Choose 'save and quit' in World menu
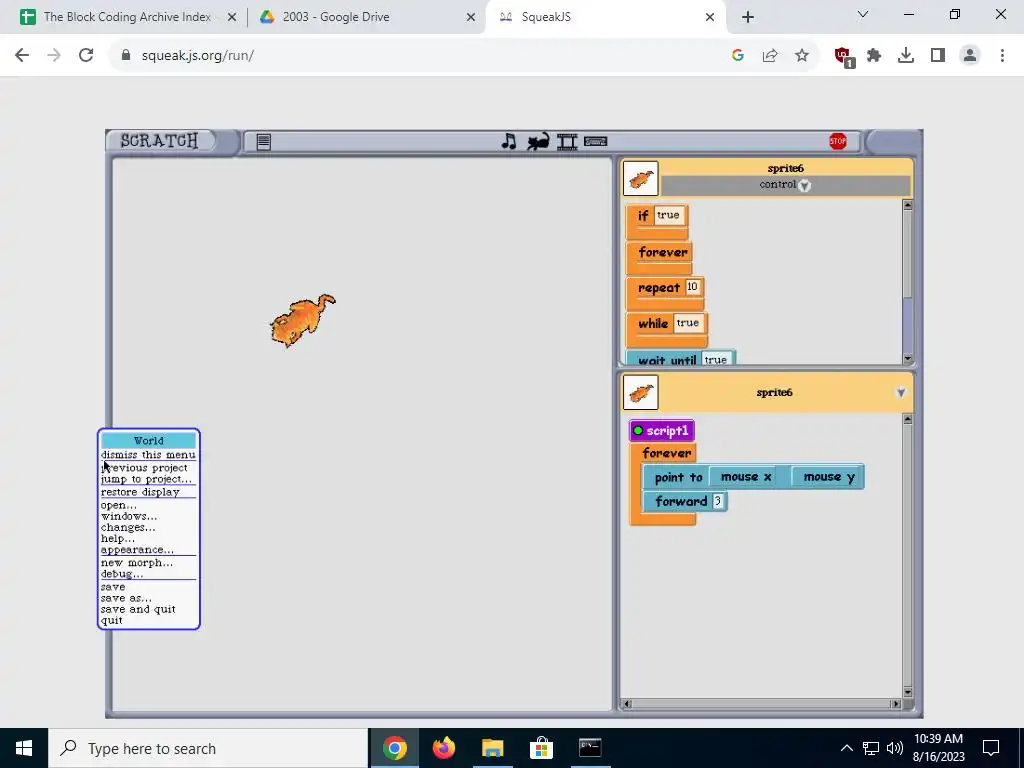Screen dimensions: 1024x768 148,609
